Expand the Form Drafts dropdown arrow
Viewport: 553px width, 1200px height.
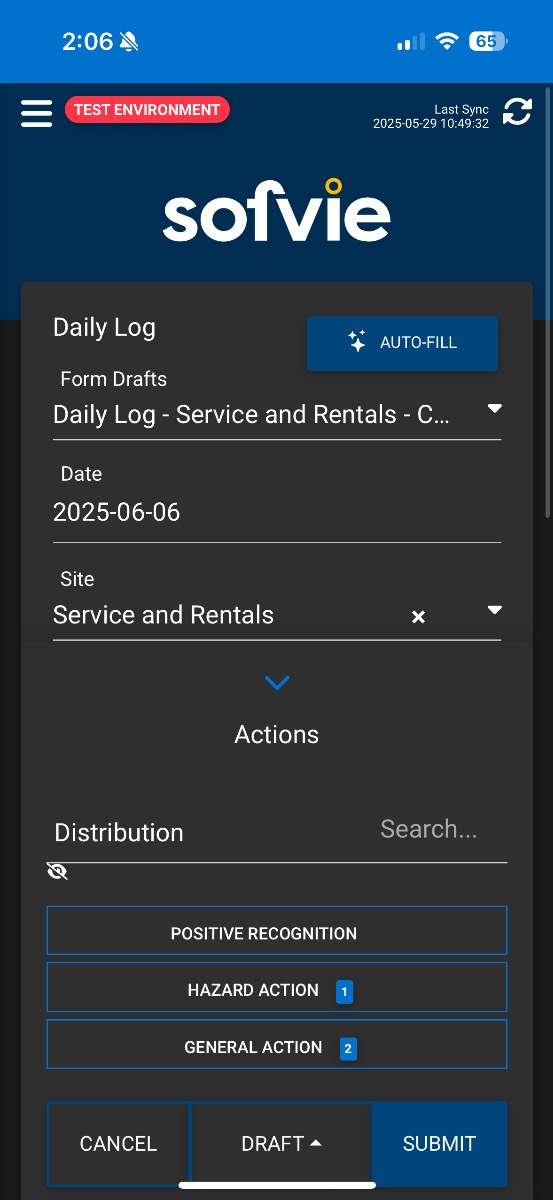(x=494, y=409)
